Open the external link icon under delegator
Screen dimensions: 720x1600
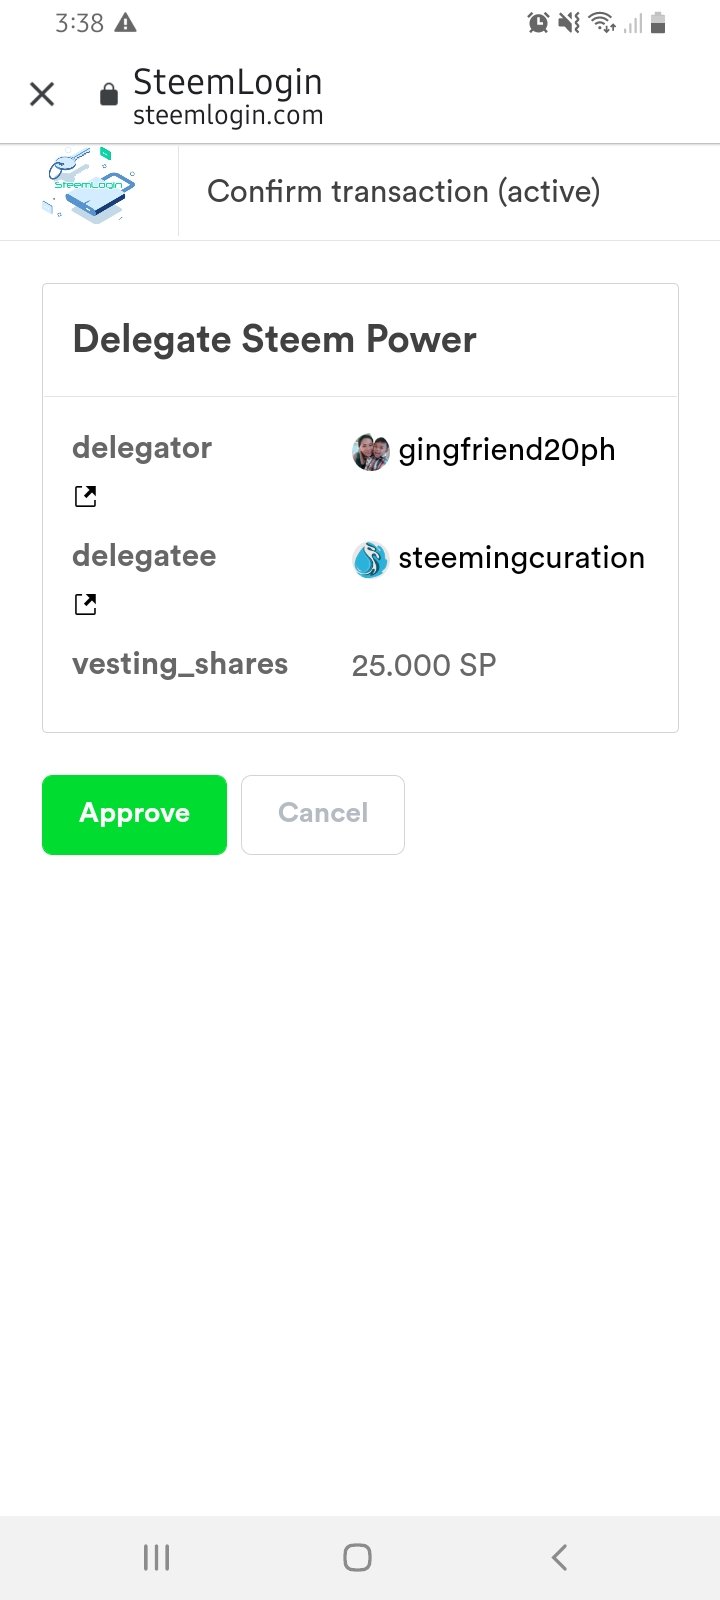[86, 496]
